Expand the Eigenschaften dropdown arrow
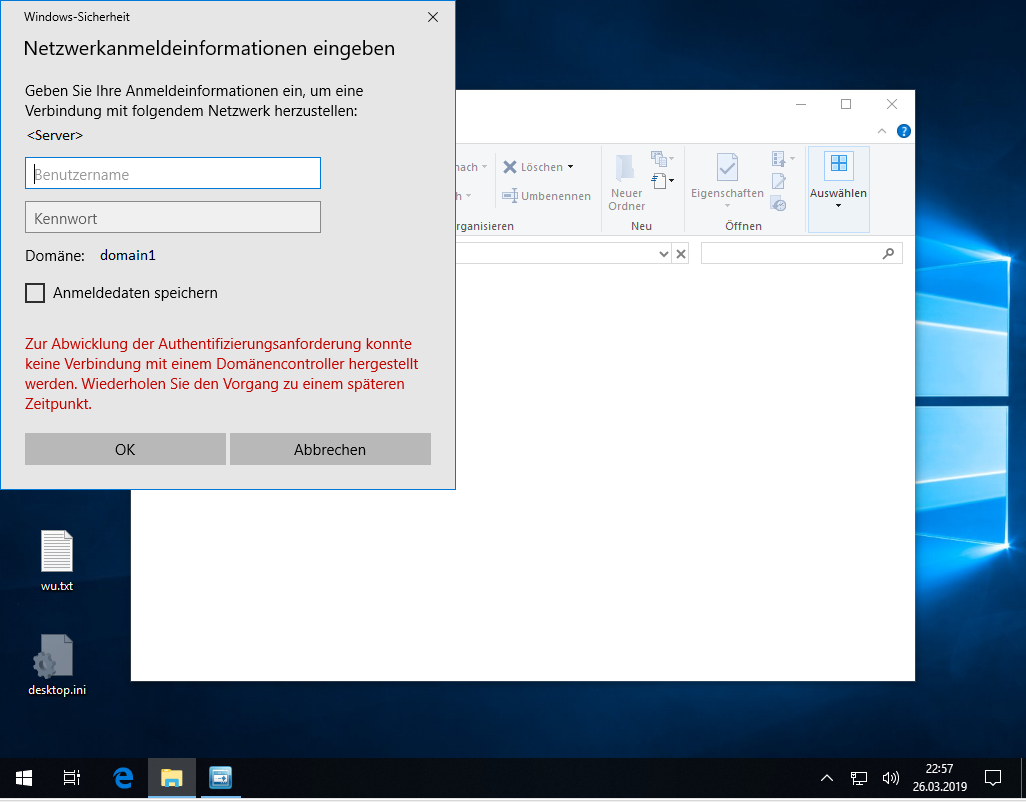The height and width of the screenshot is (802, 1026). [x=727, y=206]
